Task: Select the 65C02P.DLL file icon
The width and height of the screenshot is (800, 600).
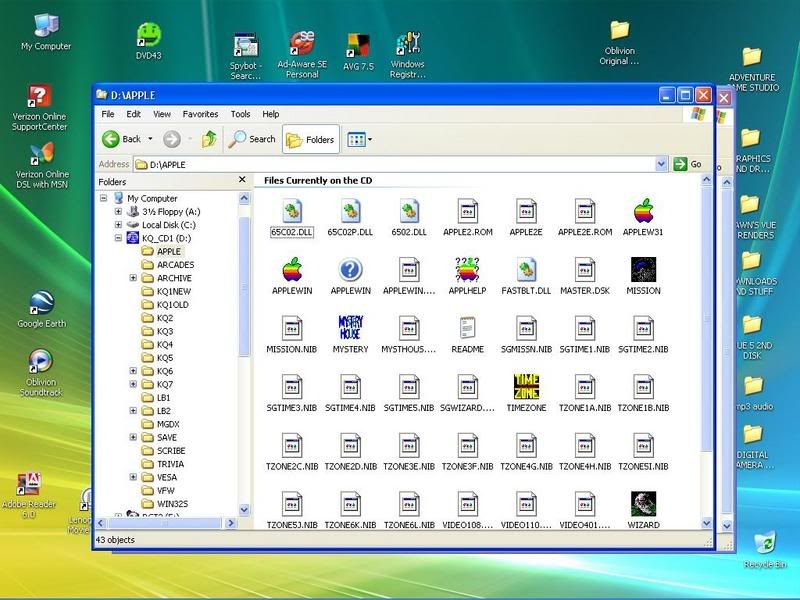Action: (x=351, y=211)
